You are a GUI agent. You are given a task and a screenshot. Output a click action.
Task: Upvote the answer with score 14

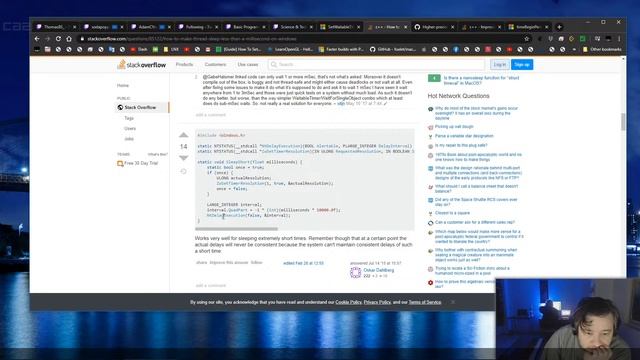click(184, 135)
